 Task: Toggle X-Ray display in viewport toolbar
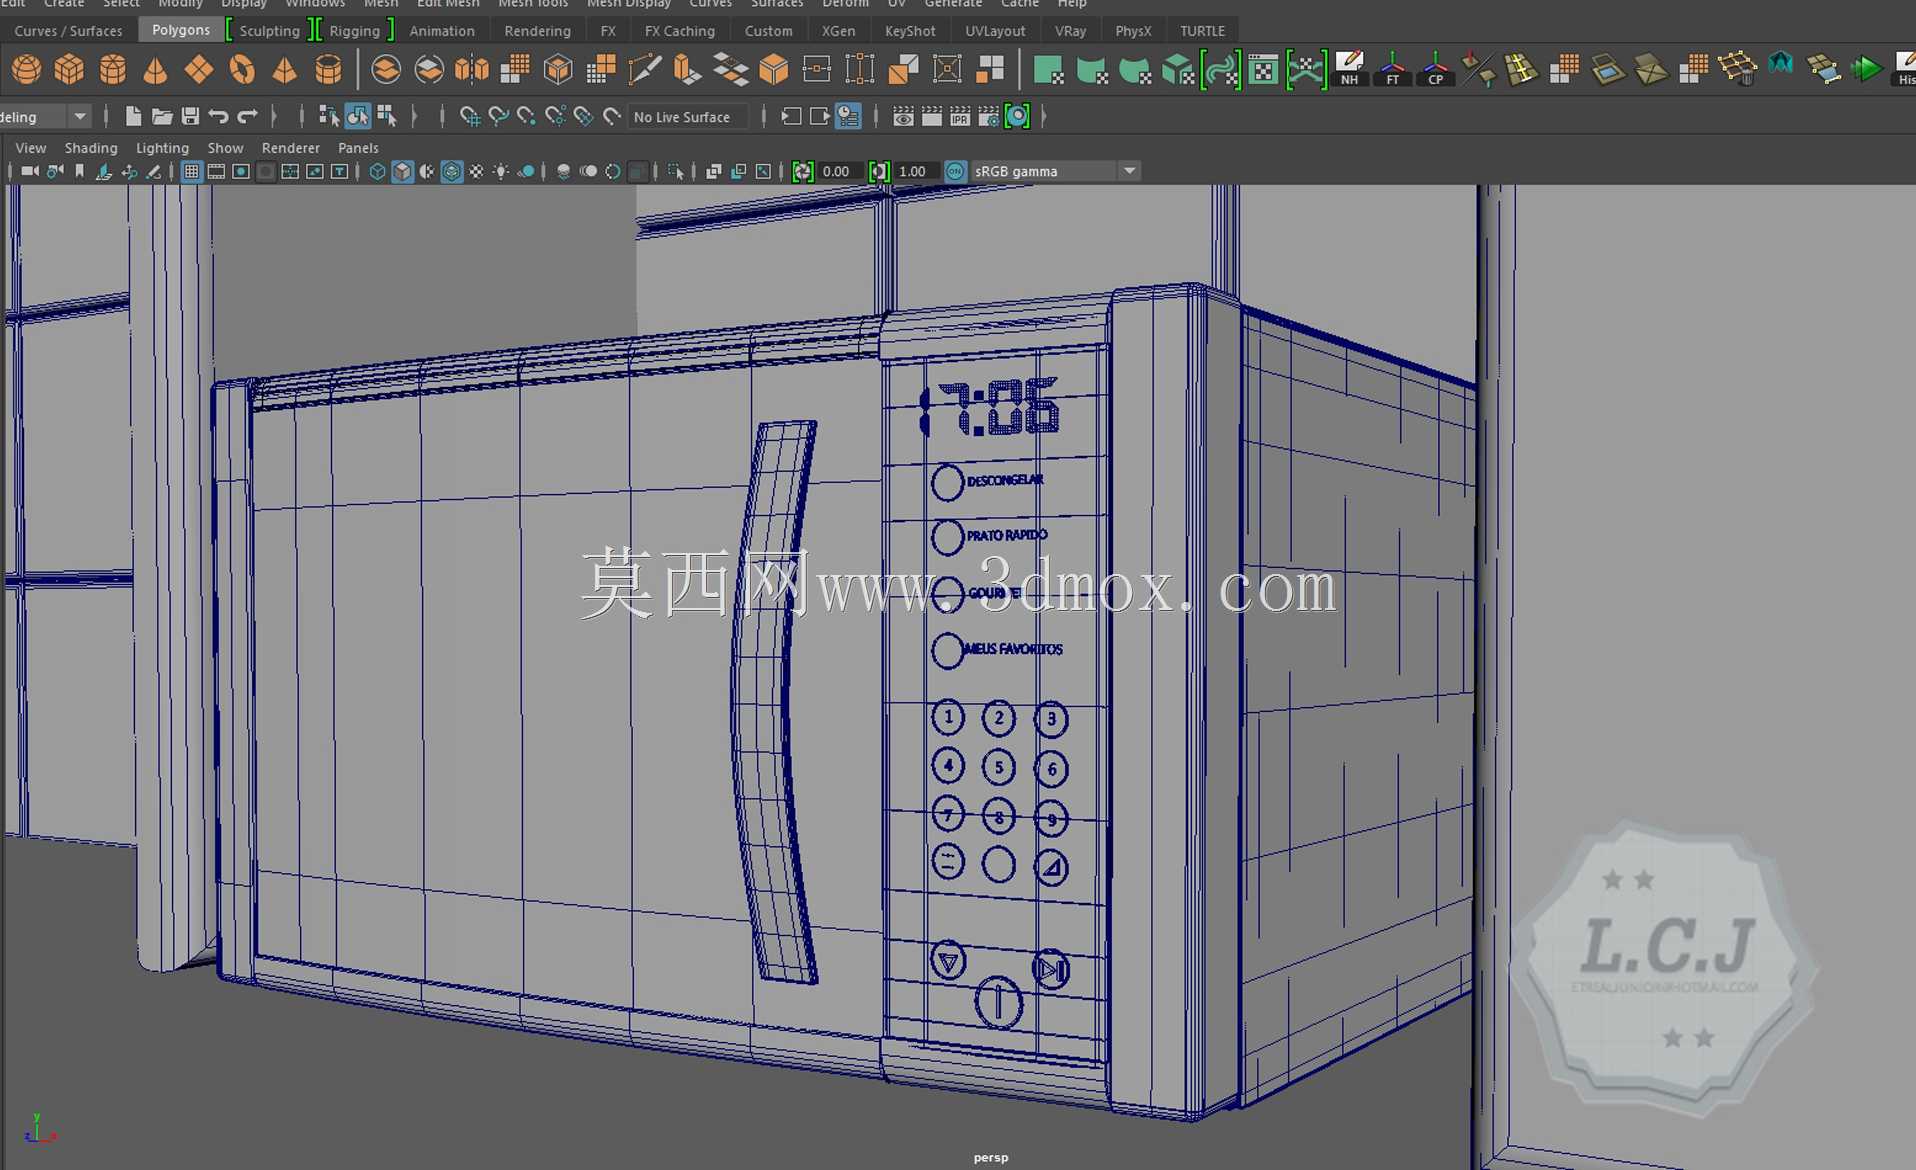click(713, 172)
